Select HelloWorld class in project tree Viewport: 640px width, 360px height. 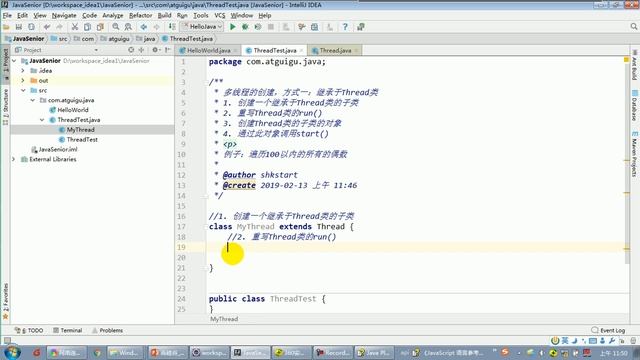(73, 110)
